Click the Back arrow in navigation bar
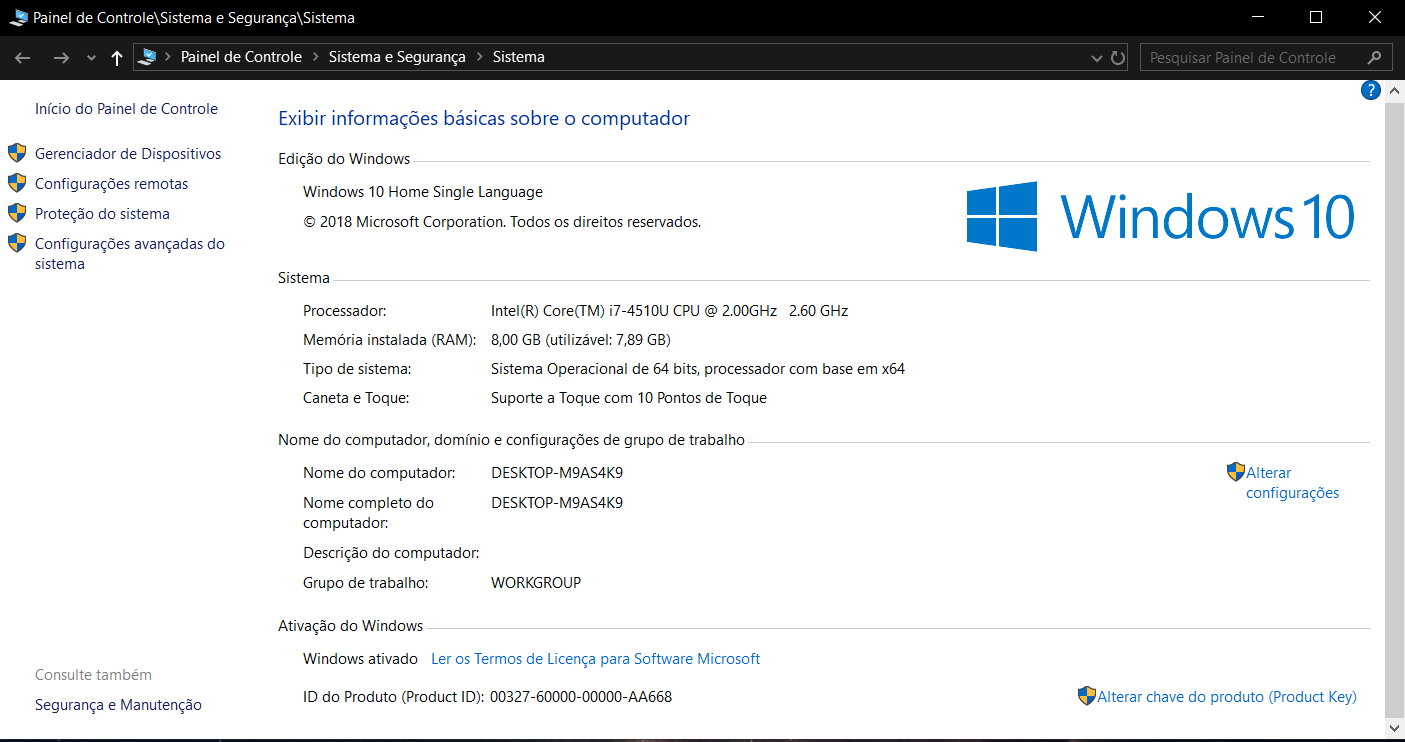This screenshot has width=1405, height=742. pos(22,58)
